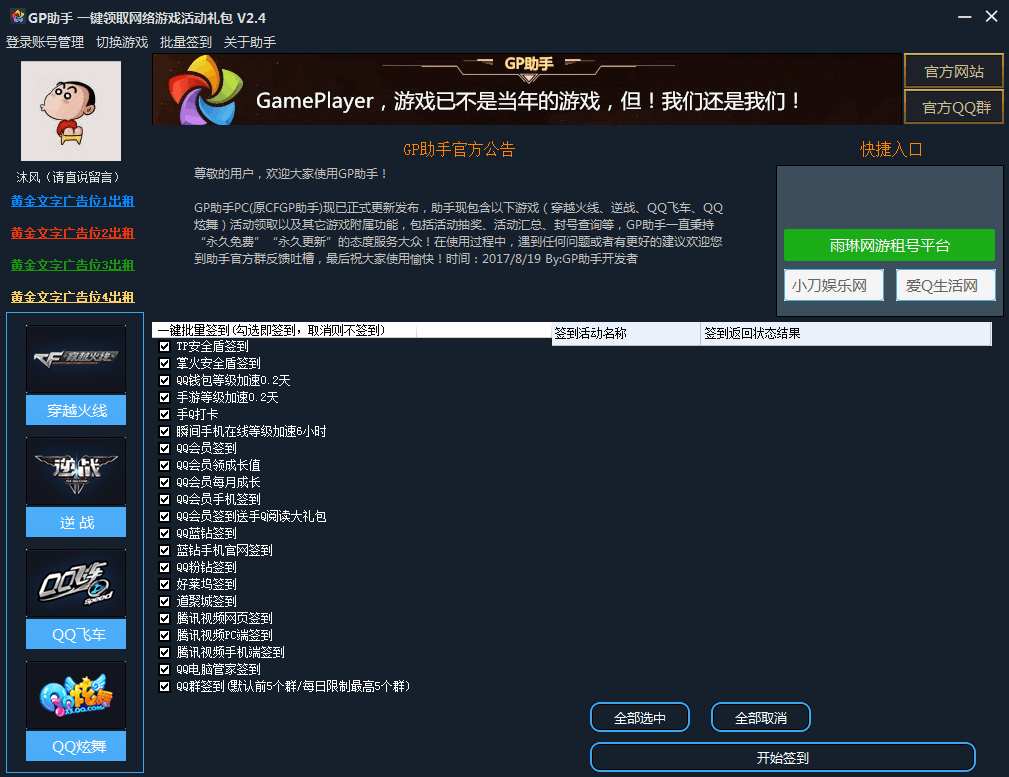Click the QQ飞车 Speed logo image
The height and width of the screenshot is (777, 1009).
coord(76,583)
